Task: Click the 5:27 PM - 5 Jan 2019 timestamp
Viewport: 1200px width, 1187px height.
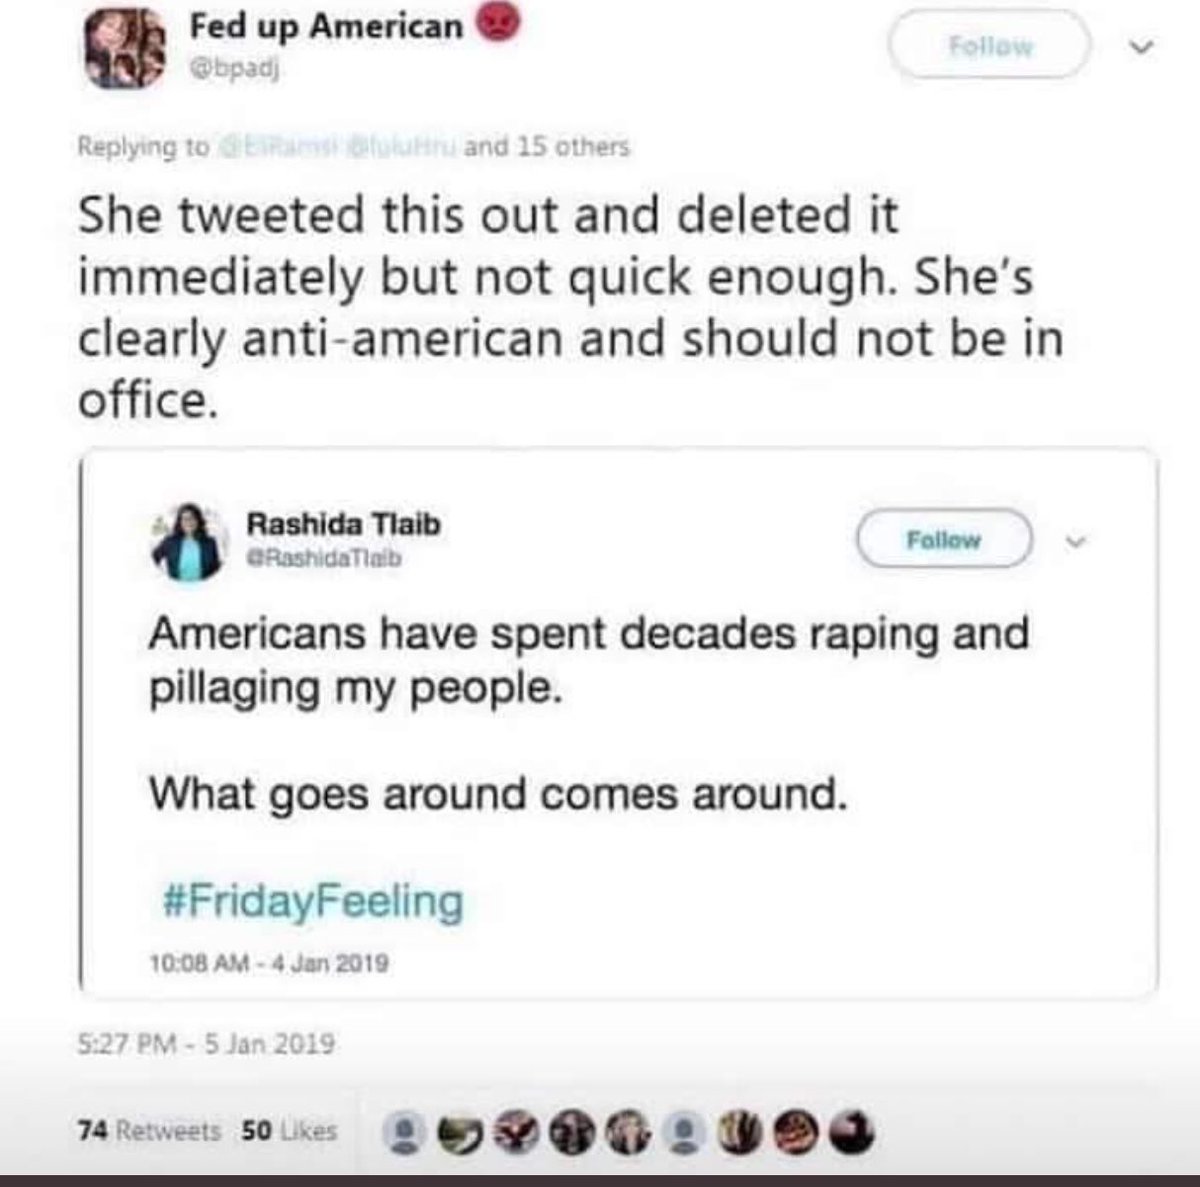Action: (206, 1044)
